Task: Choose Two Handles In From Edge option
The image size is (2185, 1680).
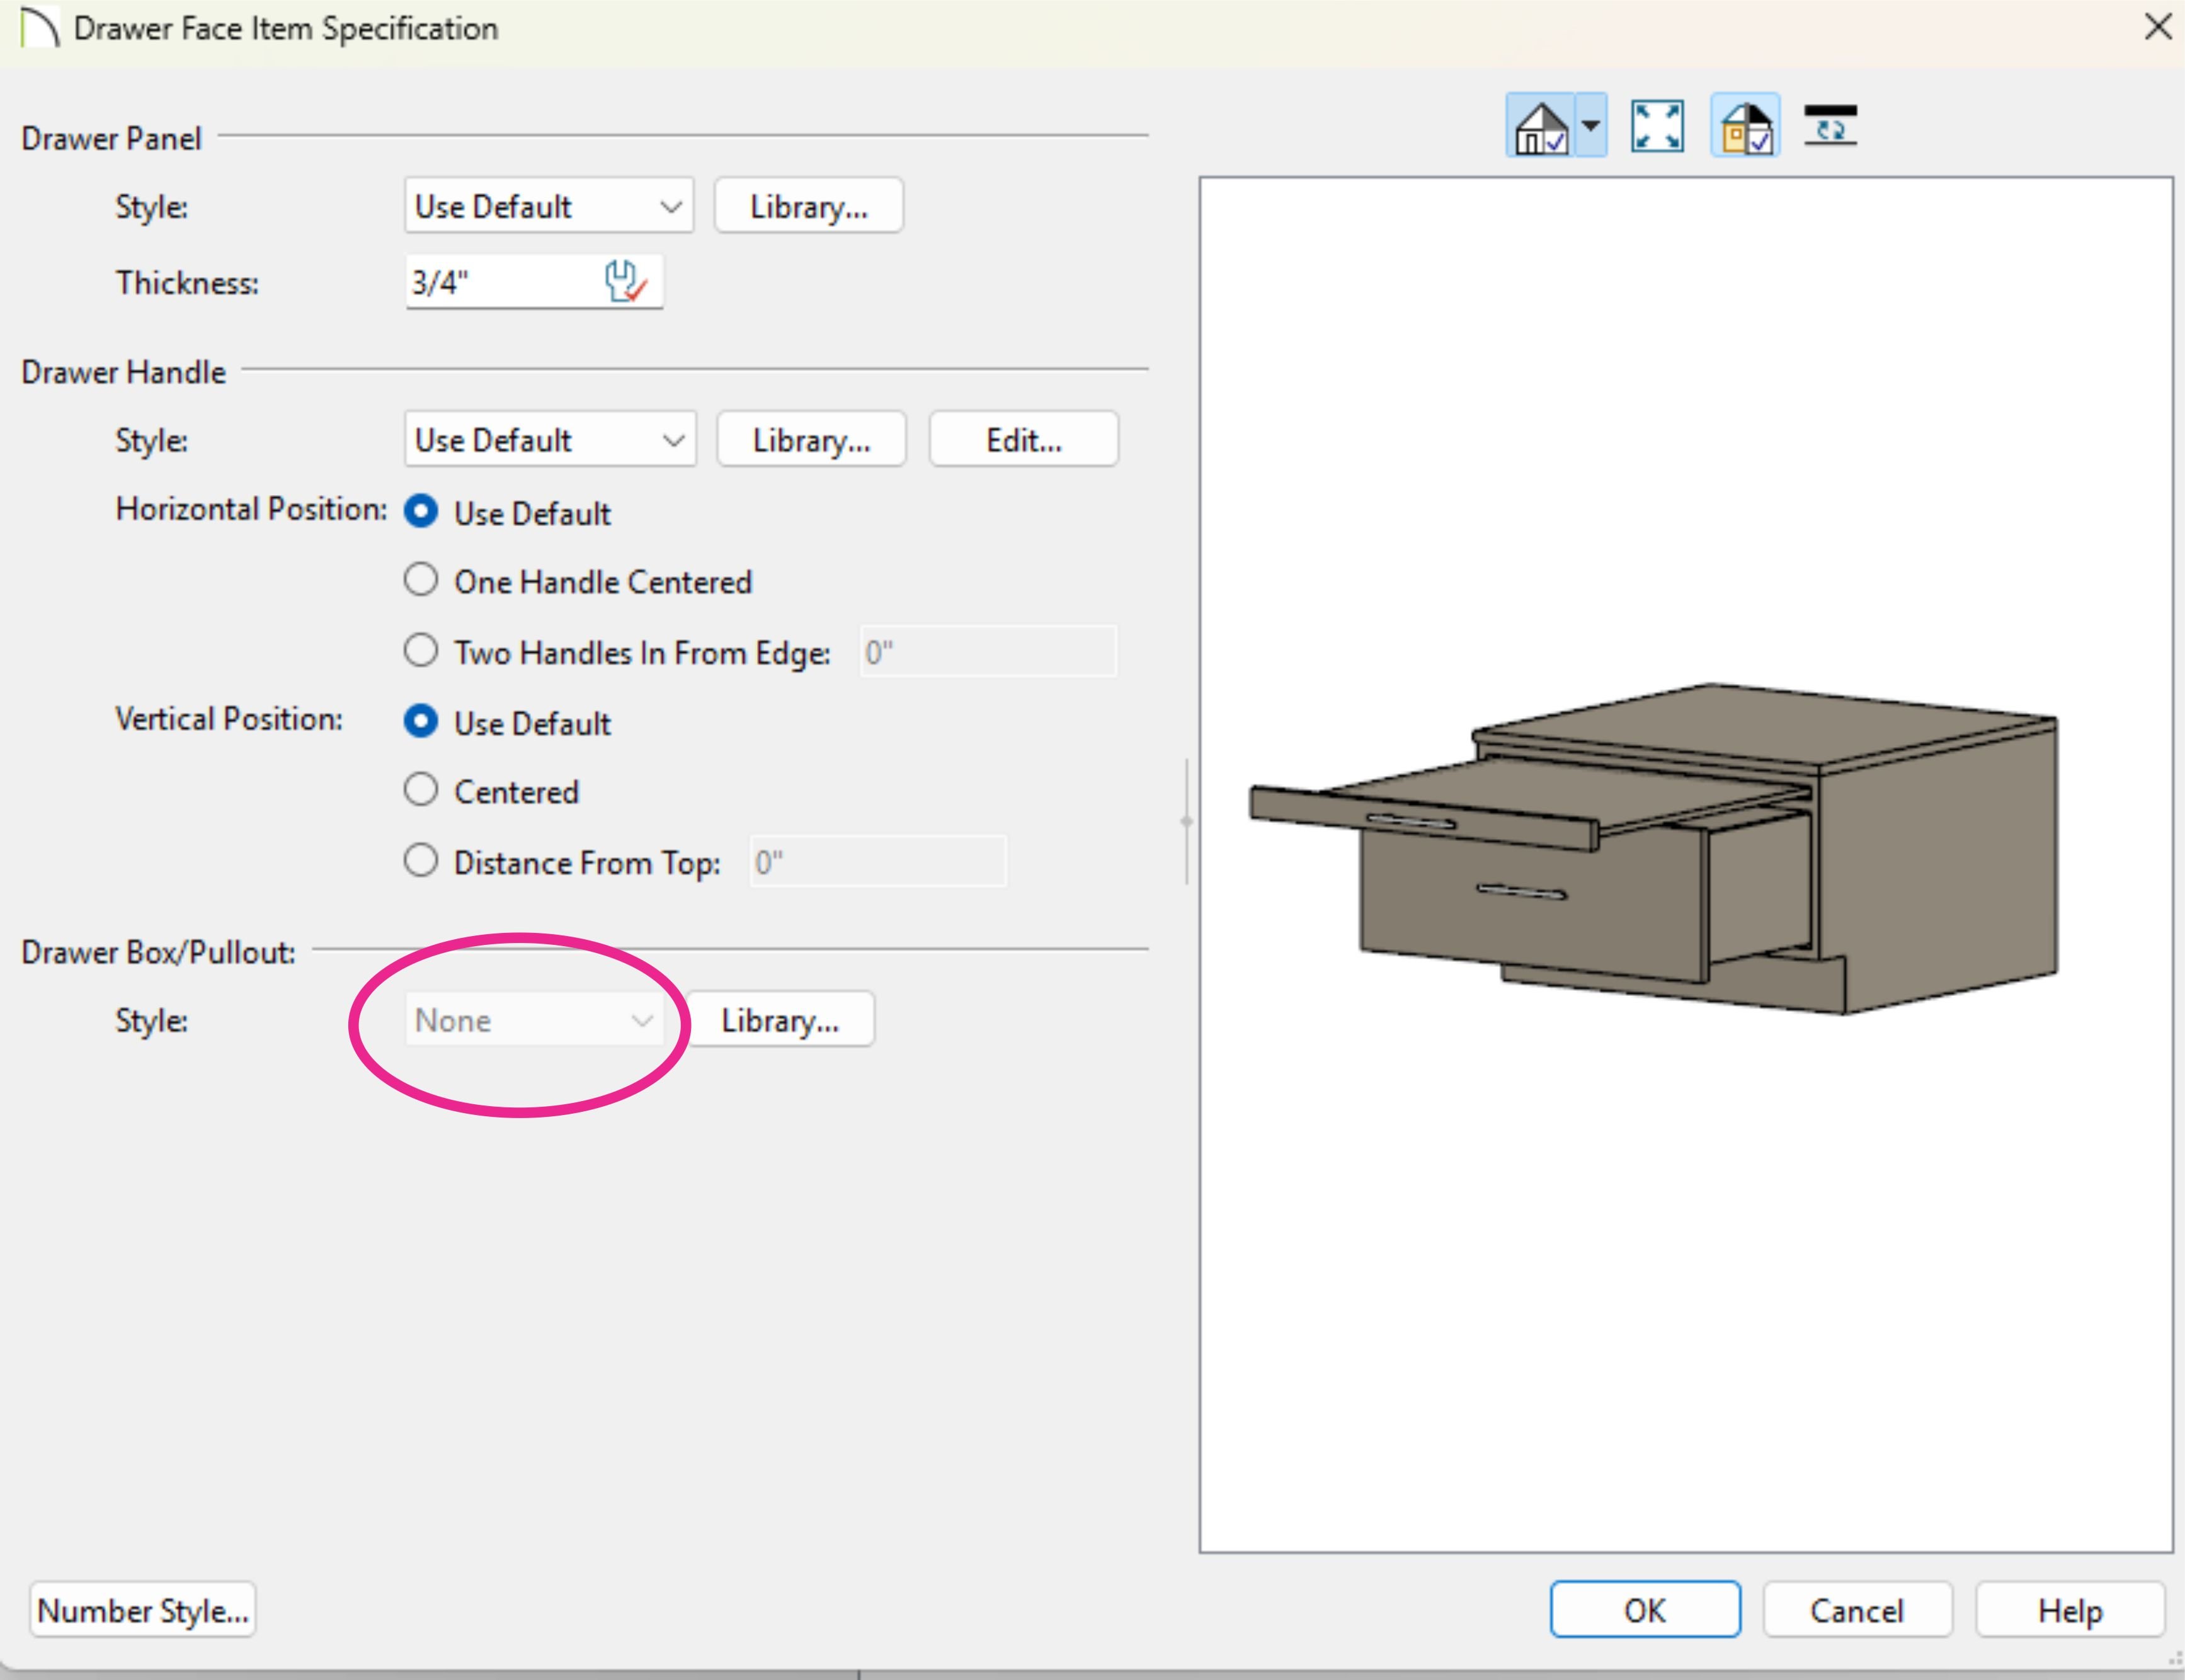Action: (x=421, y=651)
